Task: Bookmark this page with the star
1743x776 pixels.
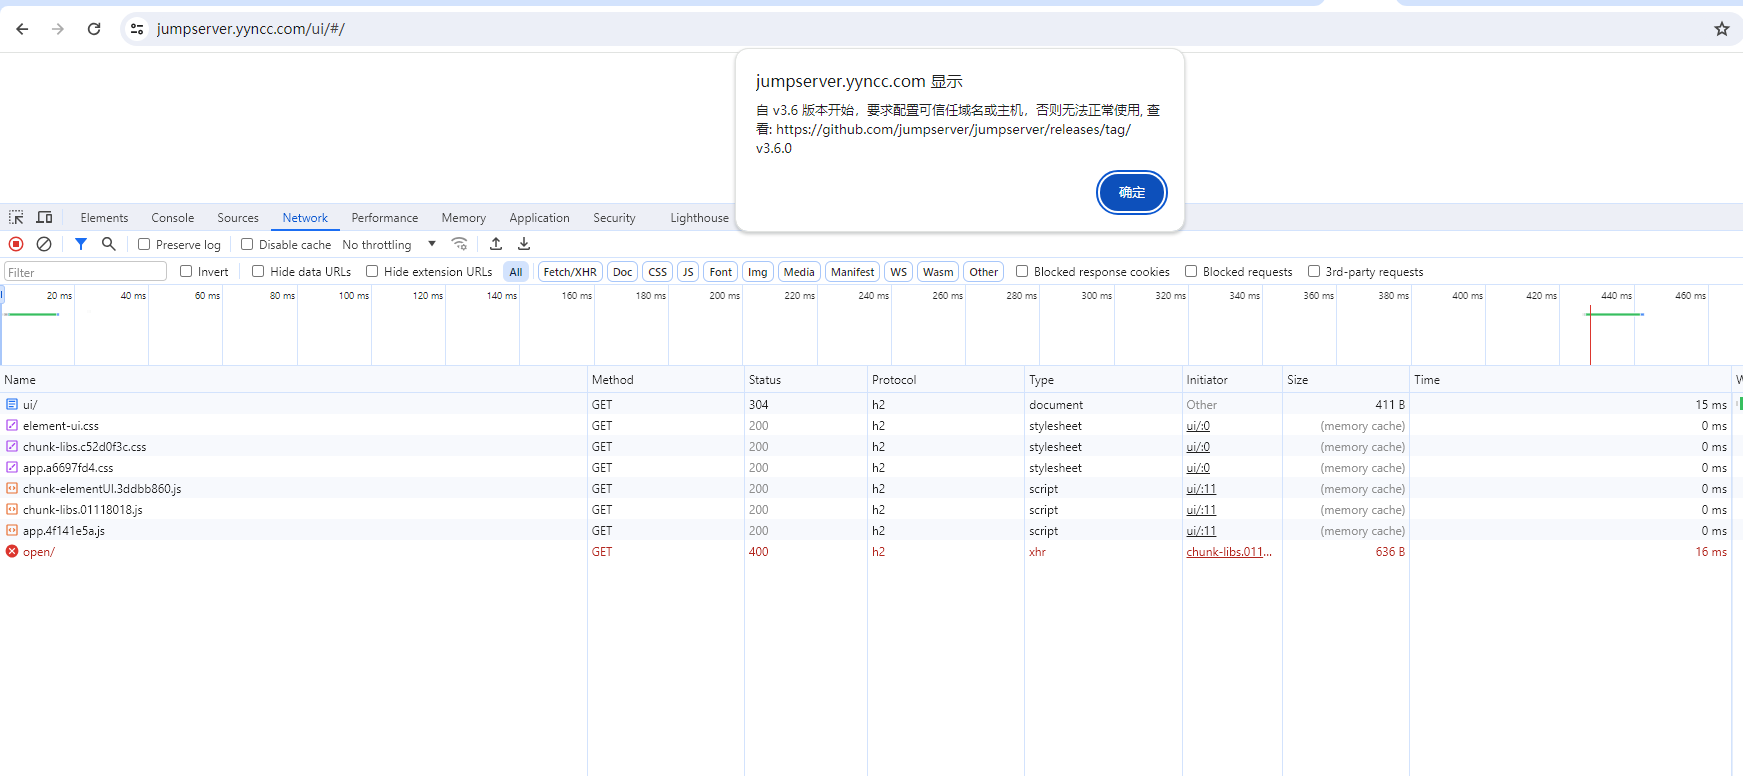Action: pos(1721,29)
